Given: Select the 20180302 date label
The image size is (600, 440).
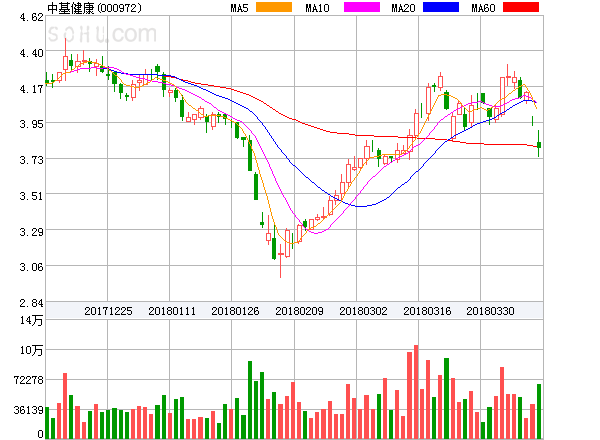Looking at the screenshot, I should pyautogui.click(x=363, y=311).
